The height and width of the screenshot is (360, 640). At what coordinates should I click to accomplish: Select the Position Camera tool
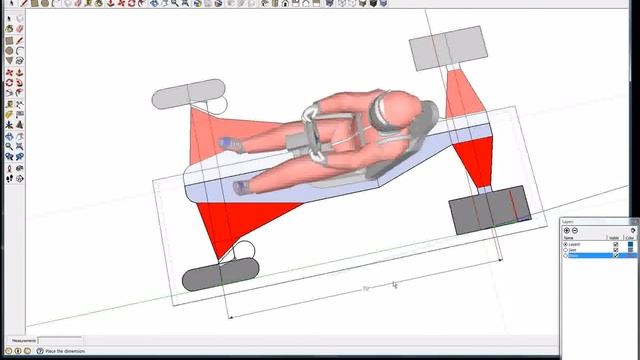[9, 169]
